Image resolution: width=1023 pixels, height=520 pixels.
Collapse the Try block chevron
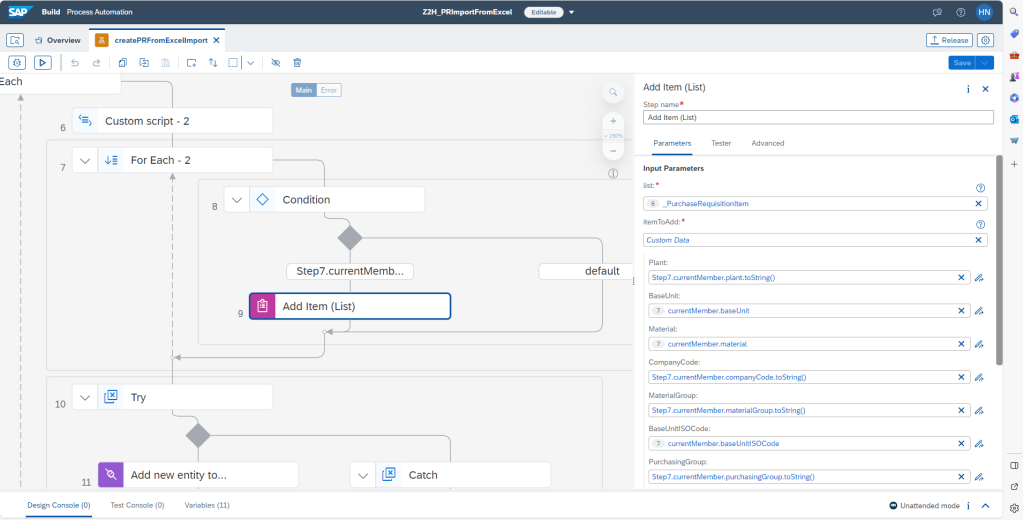point(85,397)
